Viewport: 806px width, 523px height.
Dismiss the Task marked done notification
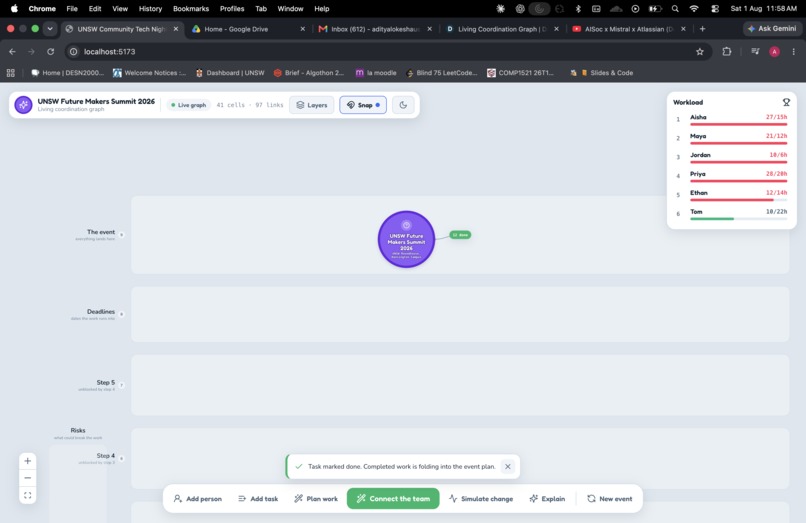(508, 466)
